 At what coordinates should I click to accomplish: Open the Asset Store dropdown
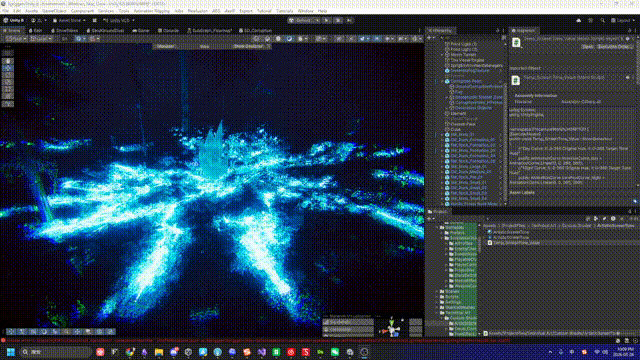click(69, 20)
